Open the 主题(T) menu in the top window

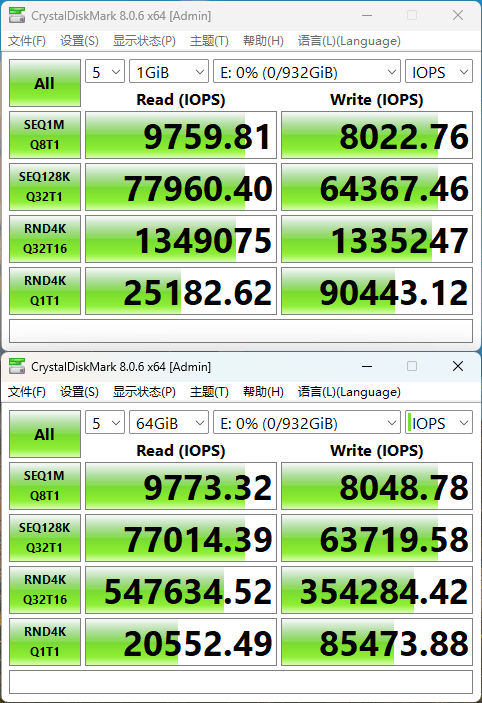(209, 41)
